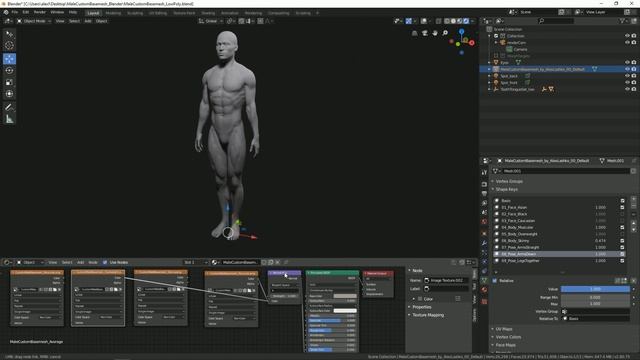Toggle 01_Face_Asian shape key checkbox
640x360 pixels.
[x=622, y=207]
